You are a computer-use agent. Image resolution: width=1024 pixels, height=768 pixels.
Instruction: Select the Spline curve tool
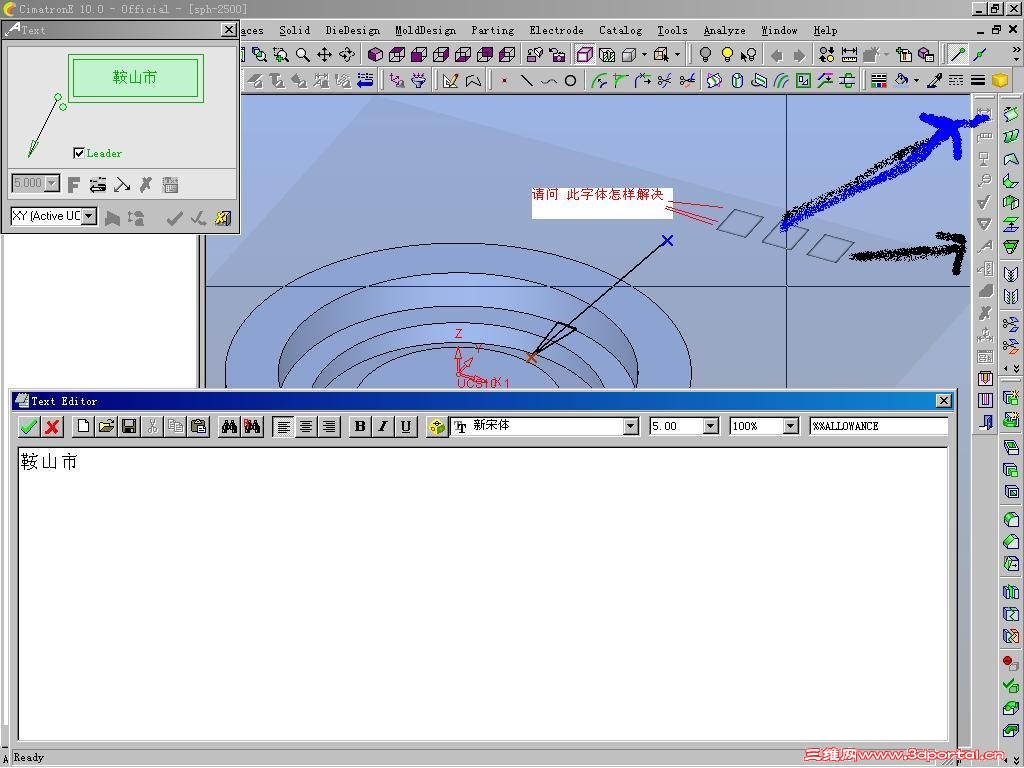(549, 81)
